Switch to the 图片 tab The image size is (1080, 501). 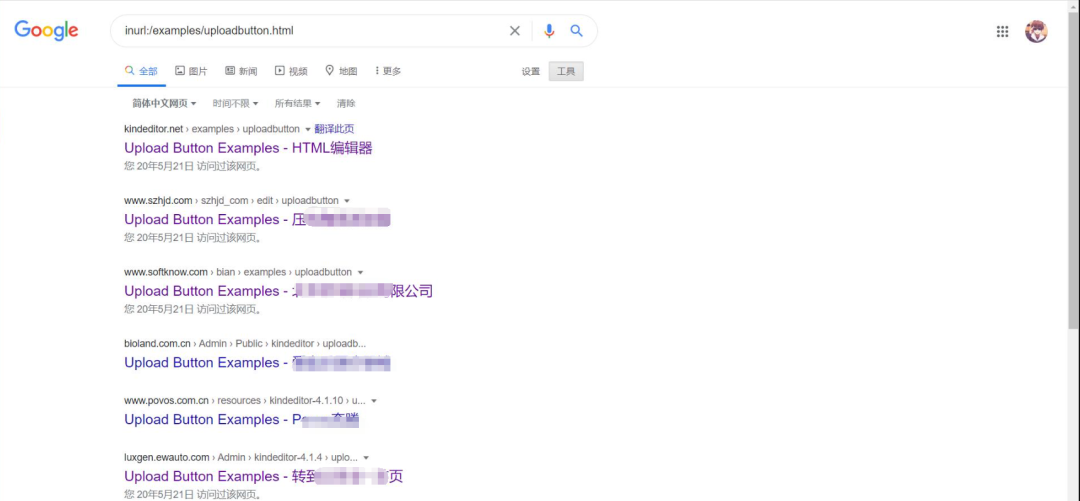191,71
